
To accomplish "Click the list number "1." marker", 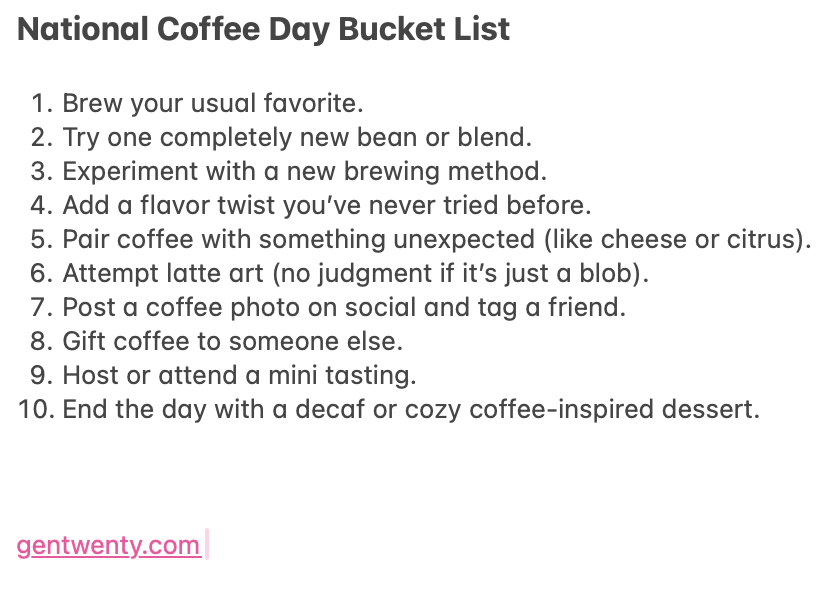I will pyautogui.click(x=42, y=103).
